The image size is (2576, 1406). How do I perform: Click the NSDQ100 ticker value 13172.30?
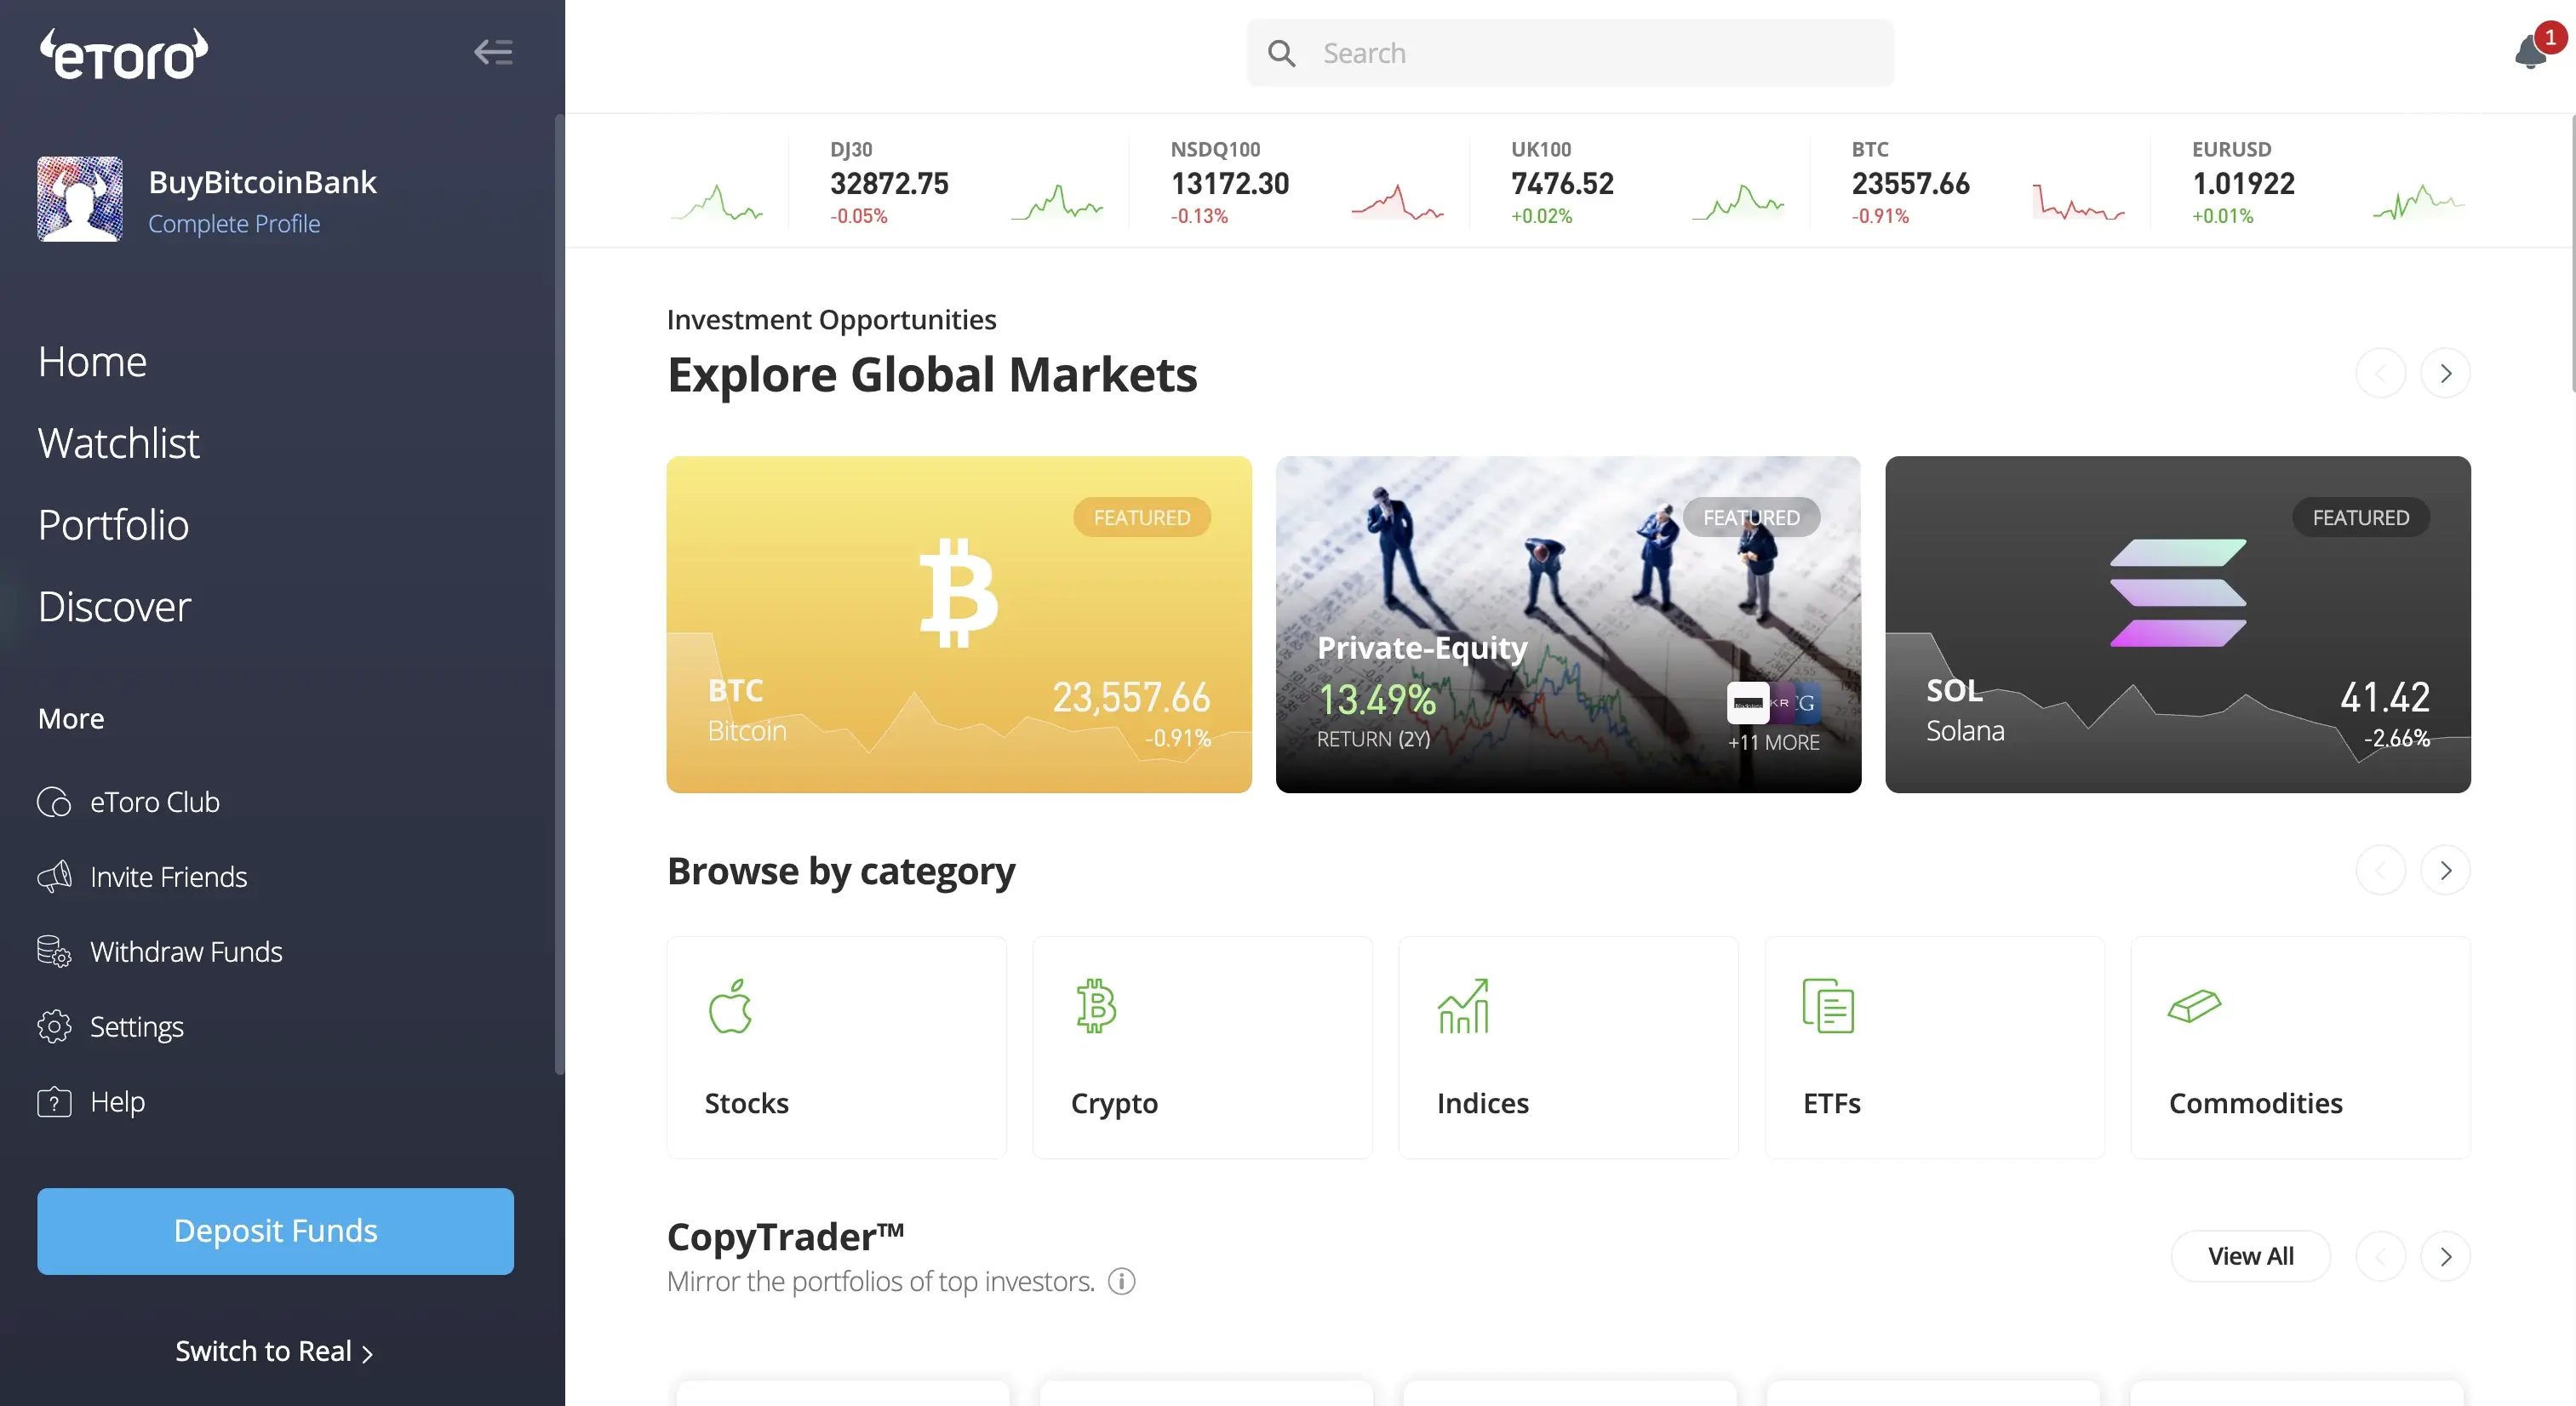(1230, 184)
